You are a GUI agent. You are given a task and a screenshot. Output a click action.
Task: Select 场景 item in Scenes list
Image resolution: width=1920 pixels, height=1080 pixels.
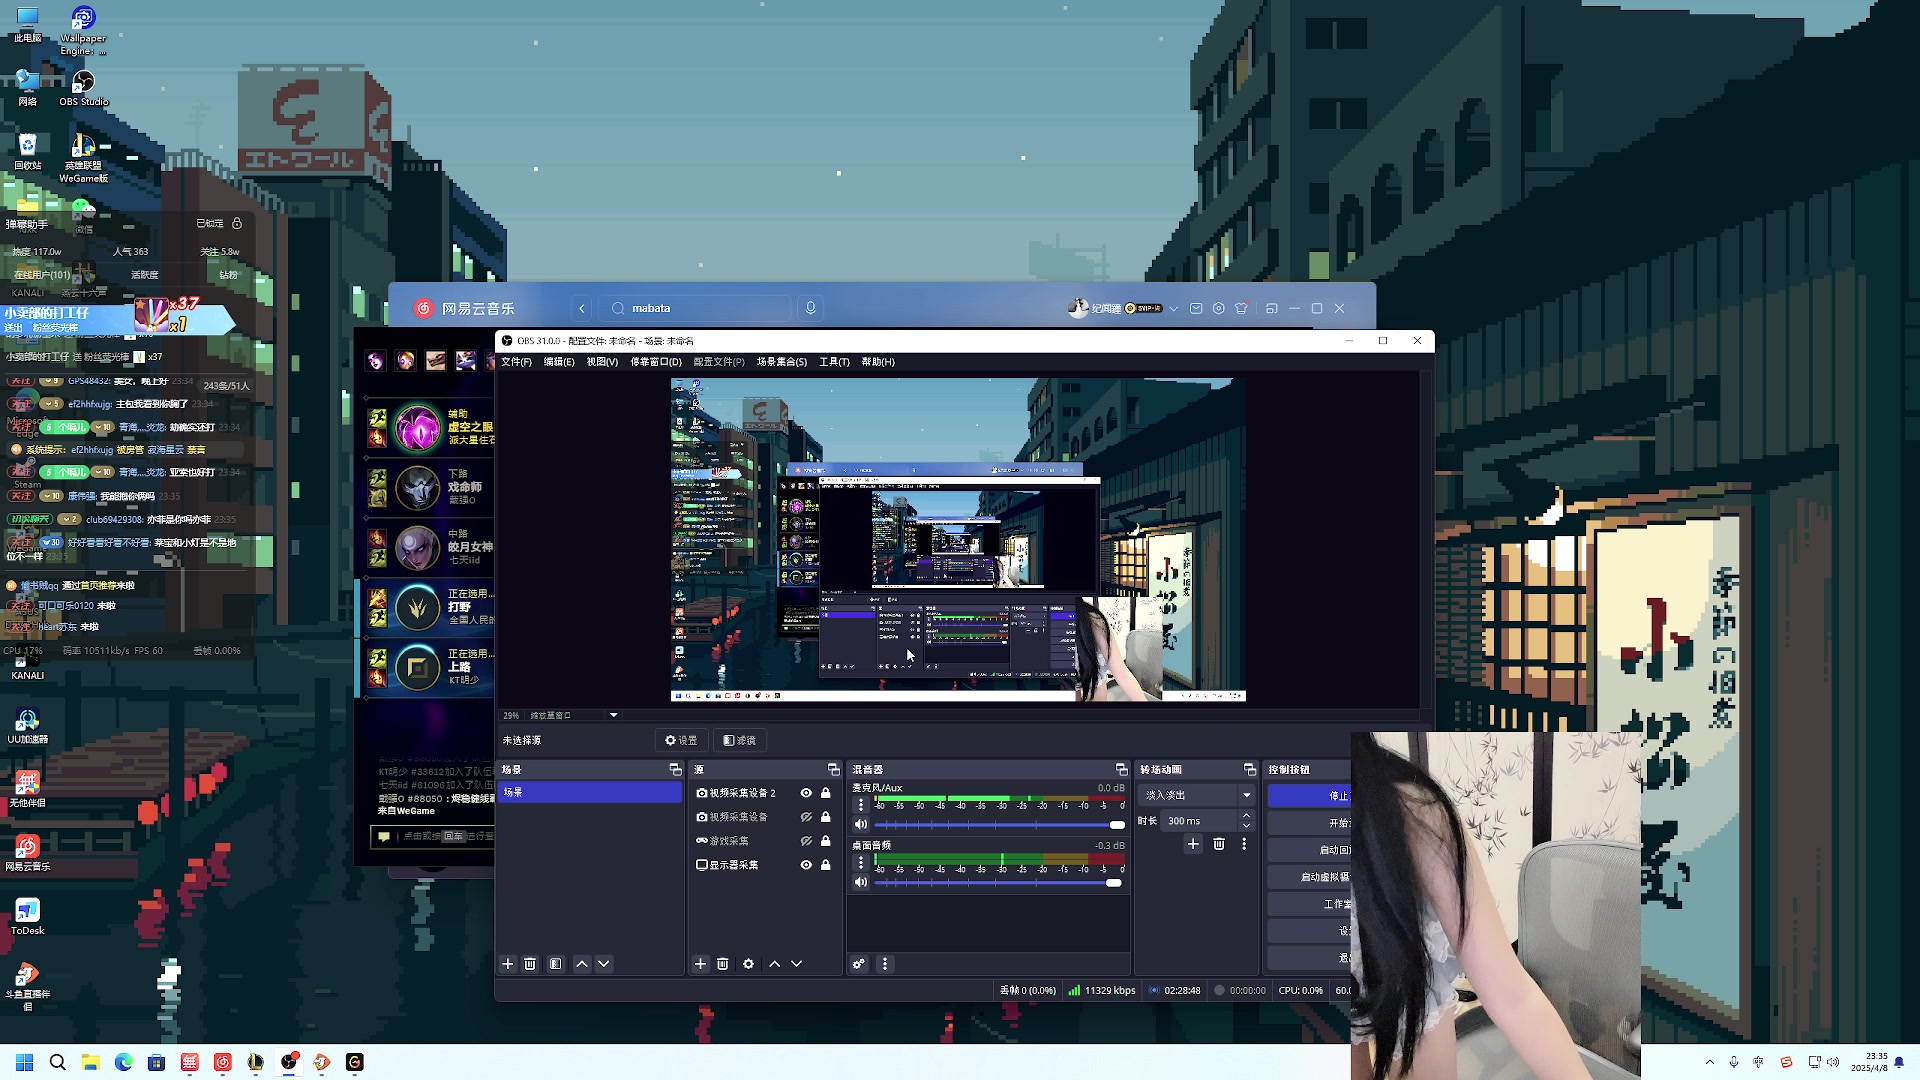(590, 792)
